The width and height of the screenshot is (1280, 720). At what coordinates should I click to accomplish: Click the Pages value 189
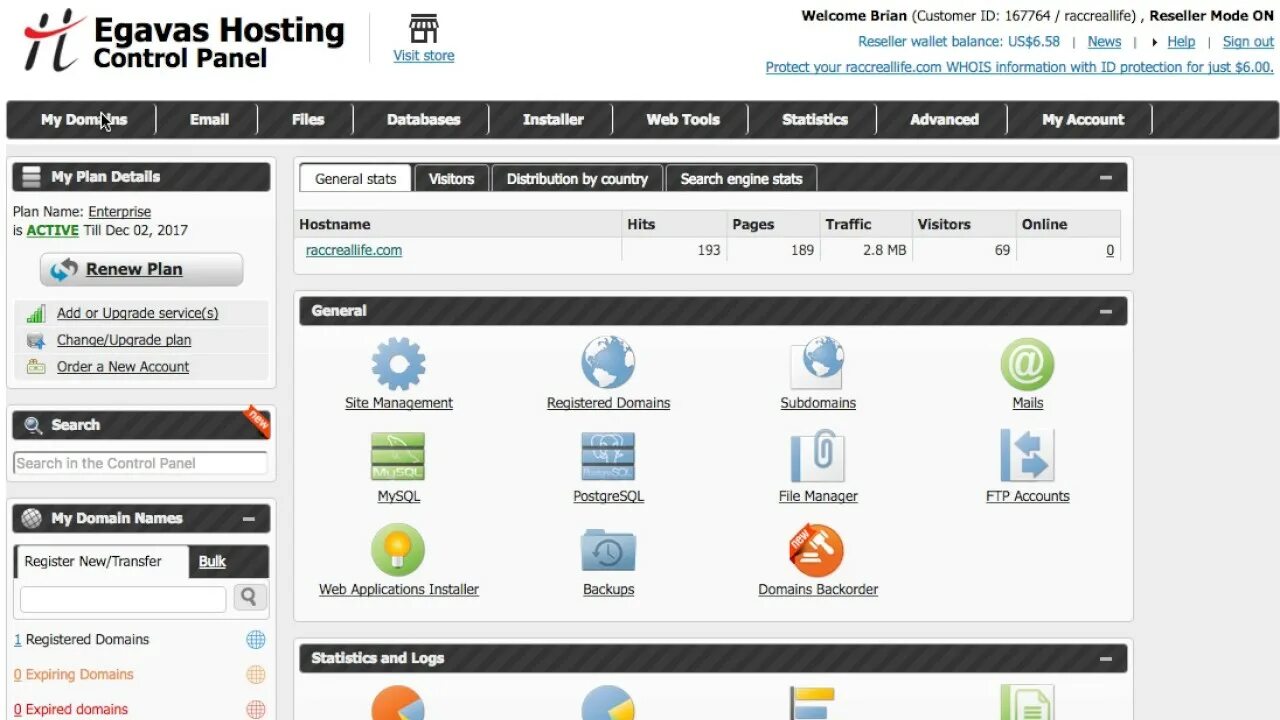(x=802, y=251)
